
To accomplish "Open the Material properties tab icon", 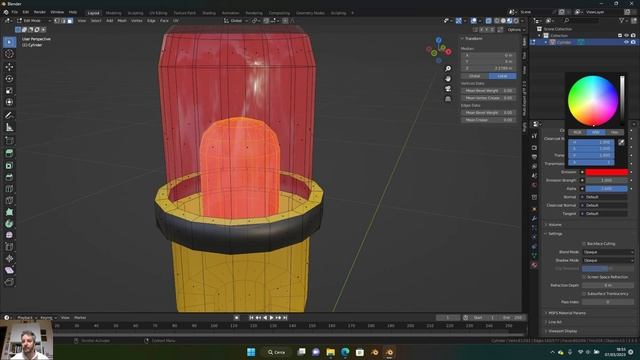I will [x=534, y=265].
